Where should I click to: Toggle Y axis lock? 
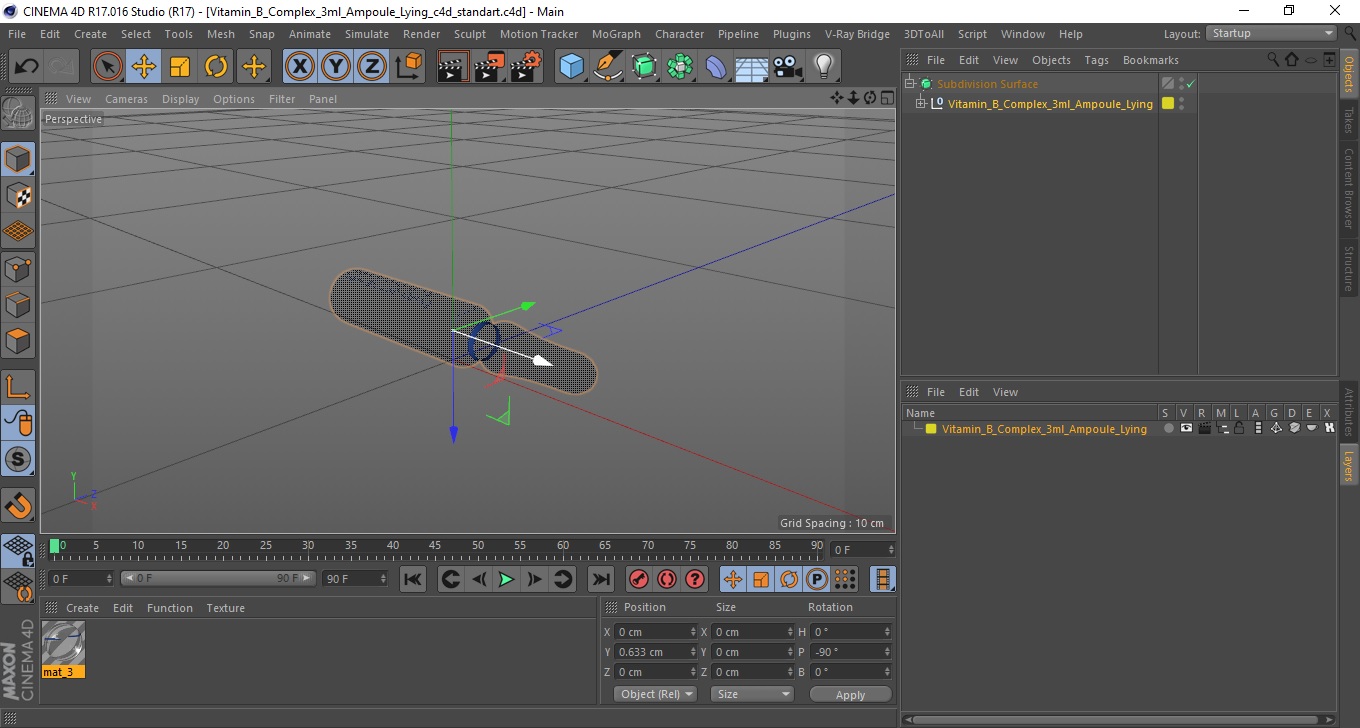(336, 67)
